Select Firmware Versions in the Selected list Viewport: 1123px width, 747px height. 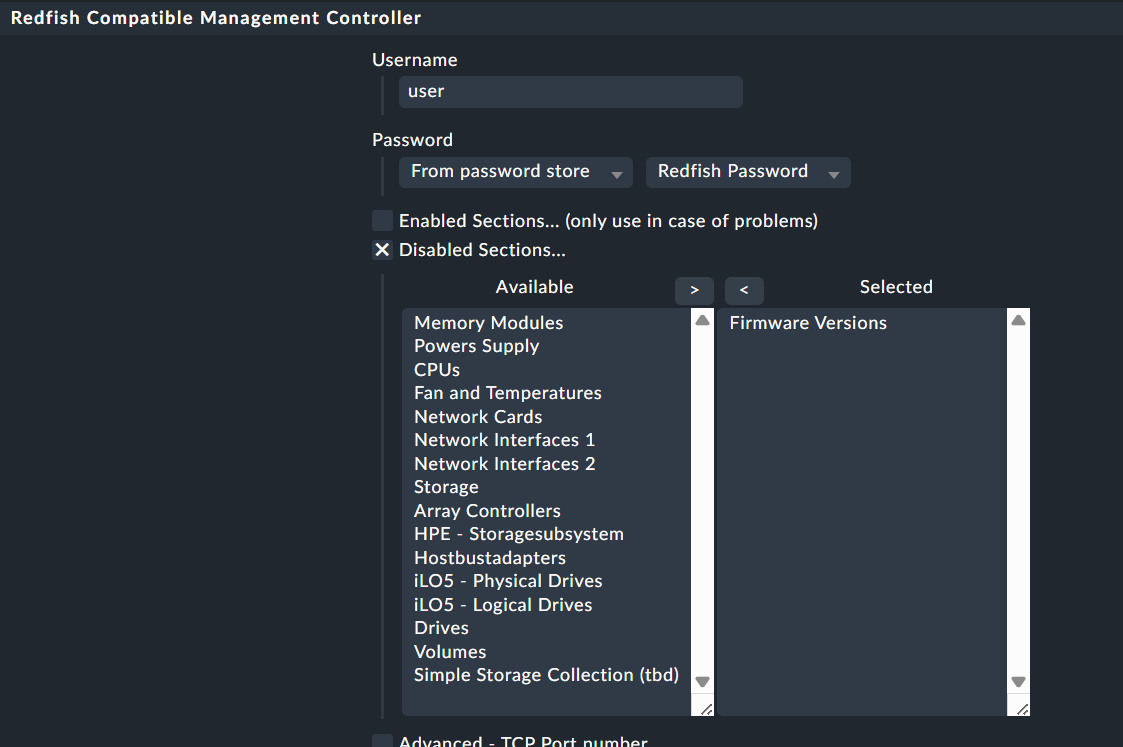point(807,322)
